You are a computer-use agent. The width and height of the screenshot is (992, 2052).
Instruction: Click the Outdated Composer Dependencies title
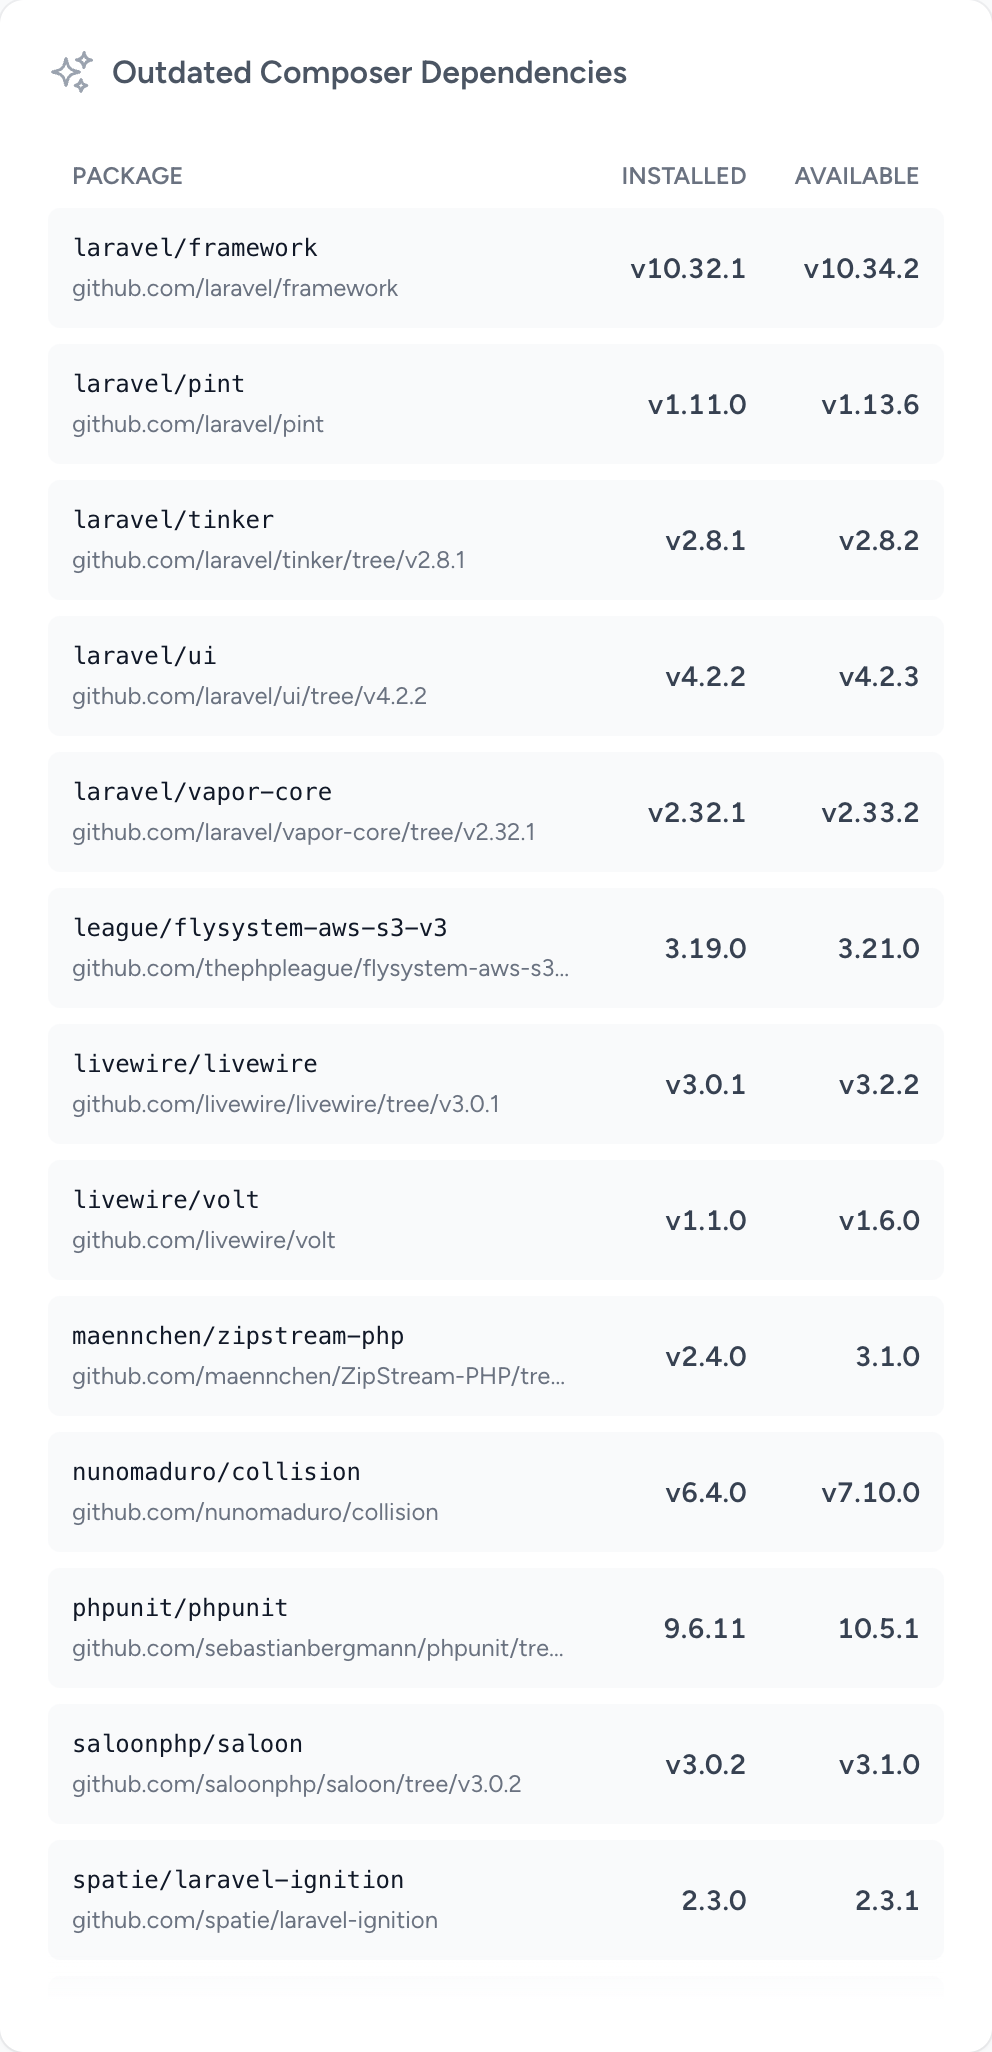pos(369,72)
